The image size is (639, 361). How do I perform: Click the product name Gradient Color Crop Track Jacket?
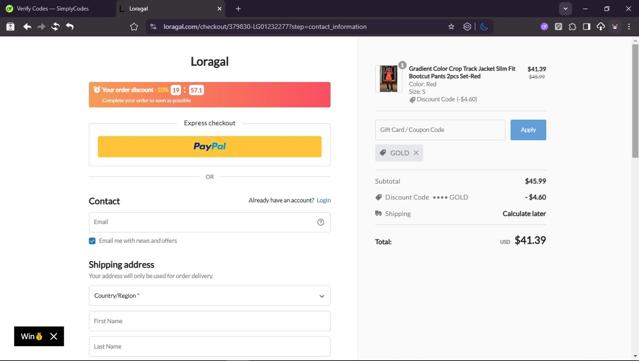coord(462,73)
